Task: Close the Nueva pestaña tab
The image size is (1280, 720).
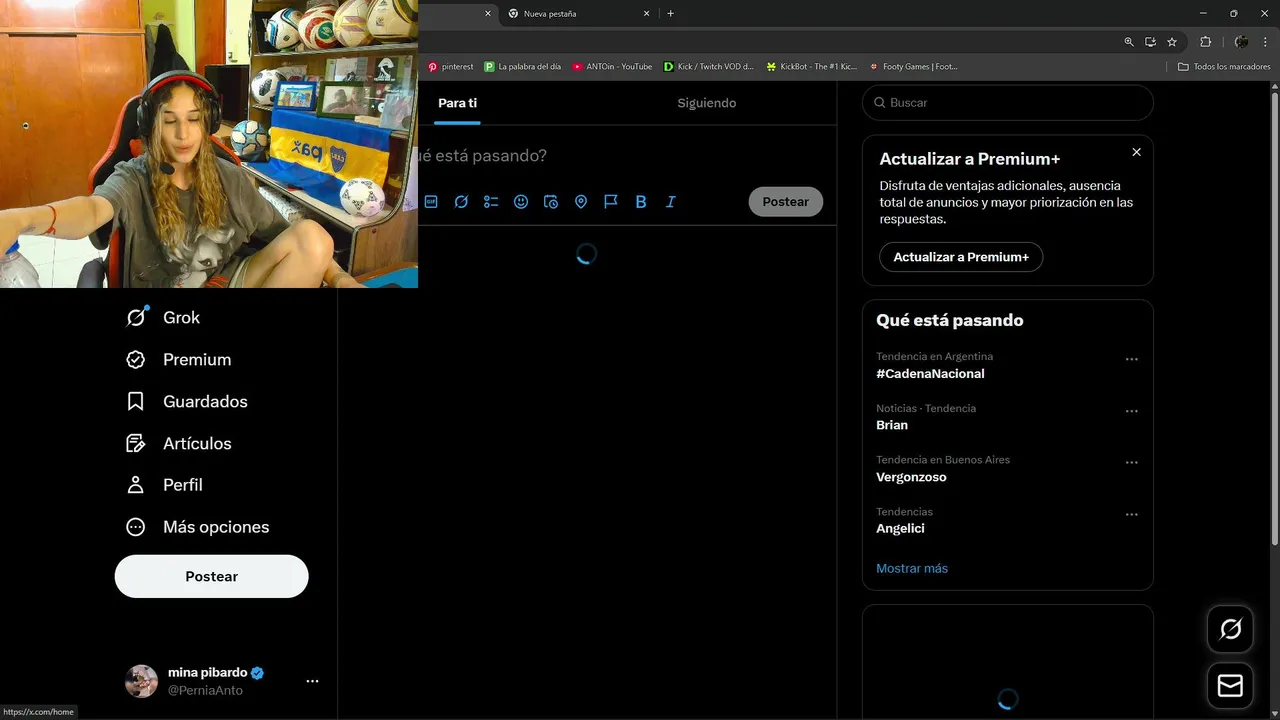Action: (646, 14)
